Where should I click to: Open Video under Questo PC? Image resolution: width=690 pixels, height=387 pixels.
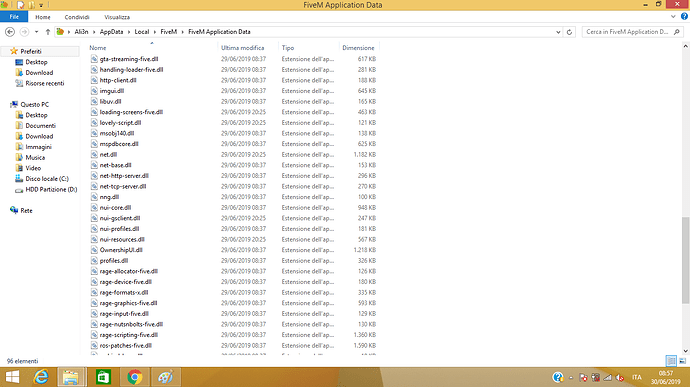[33, 168]
